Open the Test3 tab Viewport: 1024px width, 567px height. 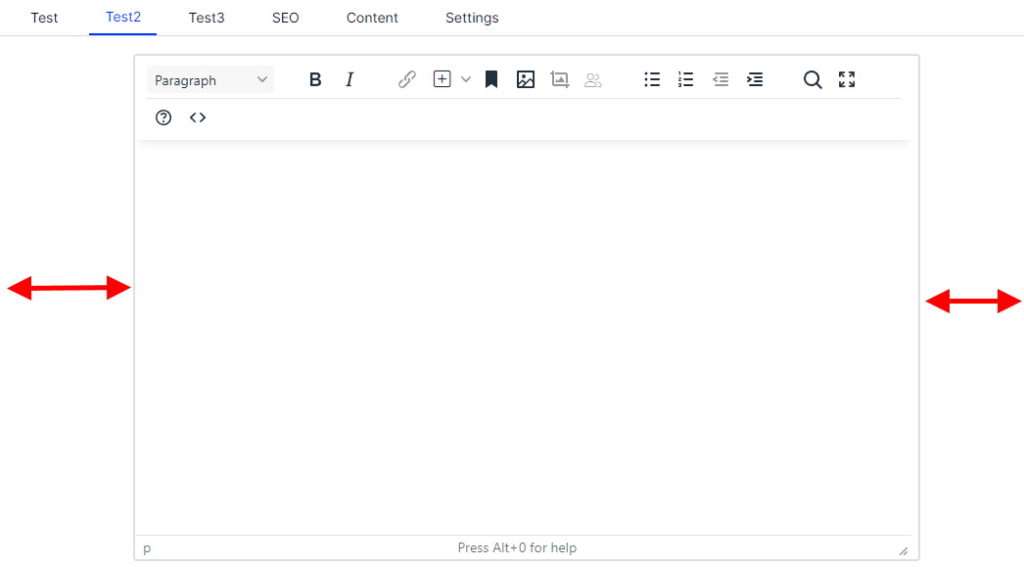coord(206,18)
